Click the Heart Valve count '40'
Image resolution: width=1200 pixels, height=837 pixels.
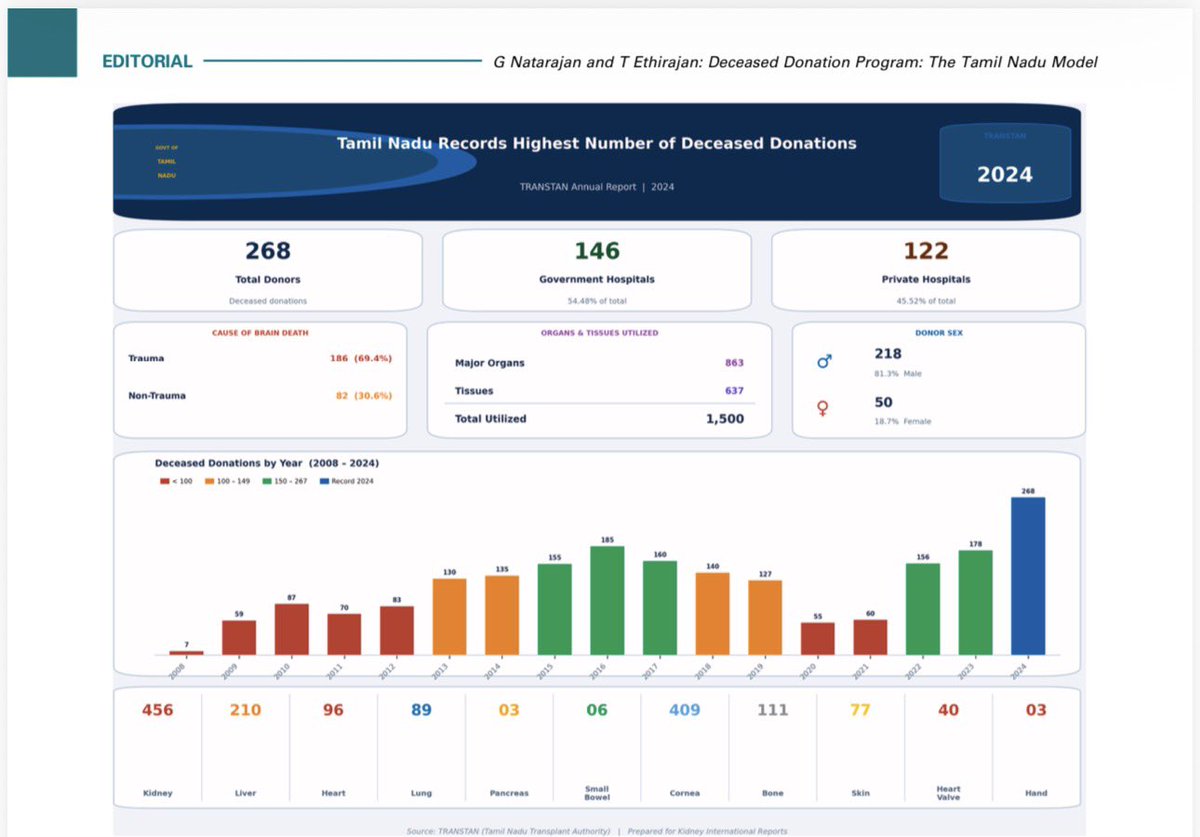pyautogui.click(x=949, y=710)
